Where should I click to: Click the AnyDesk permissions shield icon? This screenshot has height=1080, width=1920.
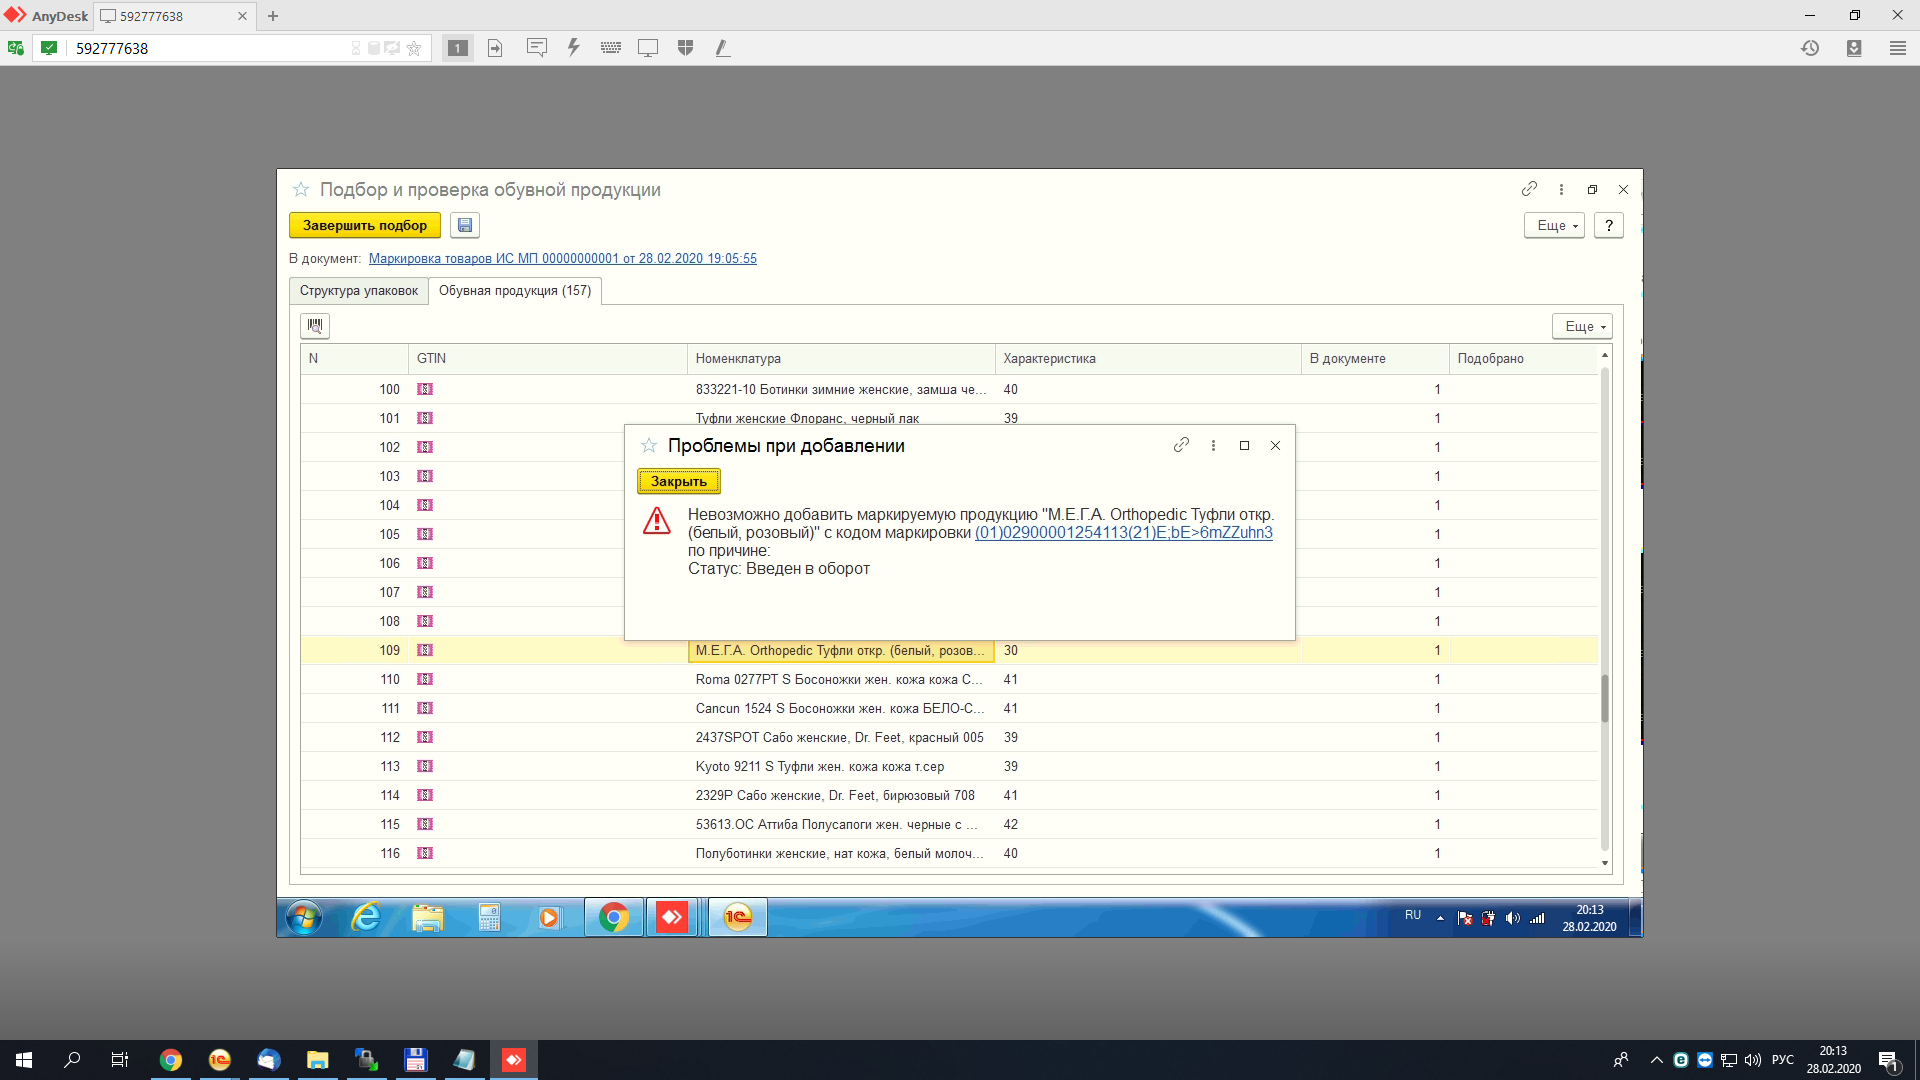[x=685, y=47]
